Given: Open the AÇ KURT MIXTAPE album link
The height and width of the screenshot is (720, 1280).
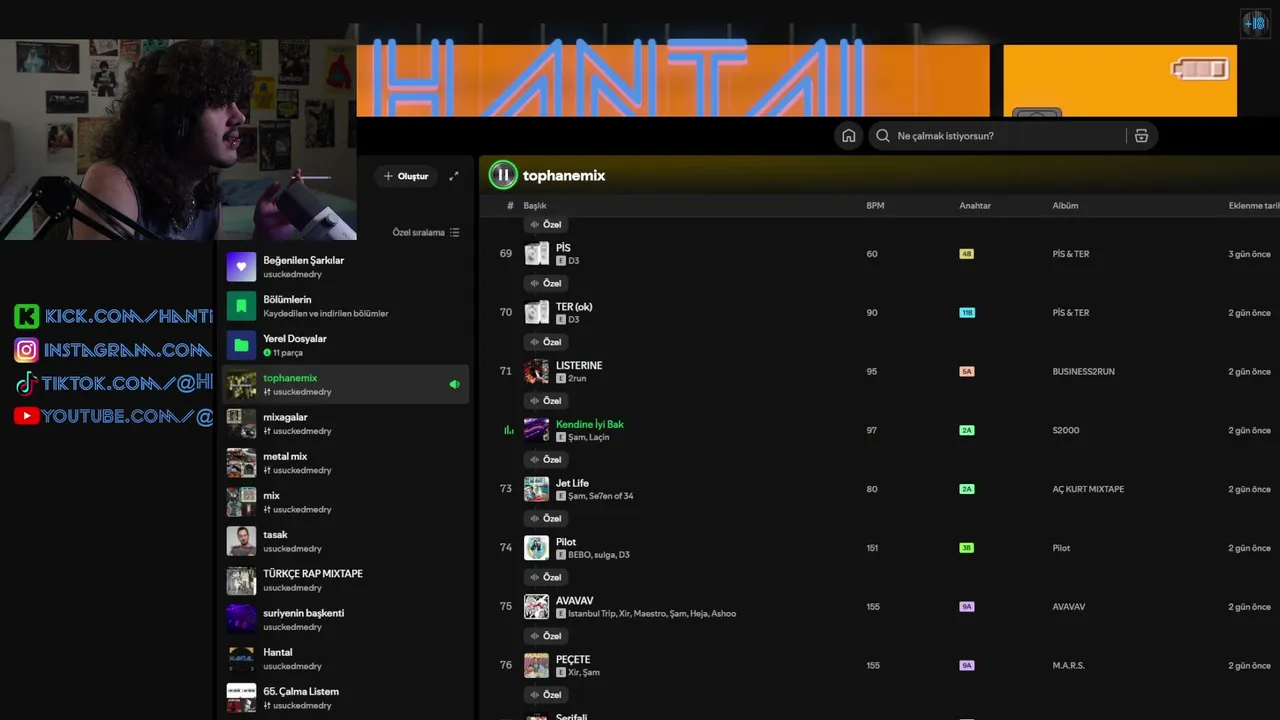Looking at the screenshot, I should (x=1088, y=489).
